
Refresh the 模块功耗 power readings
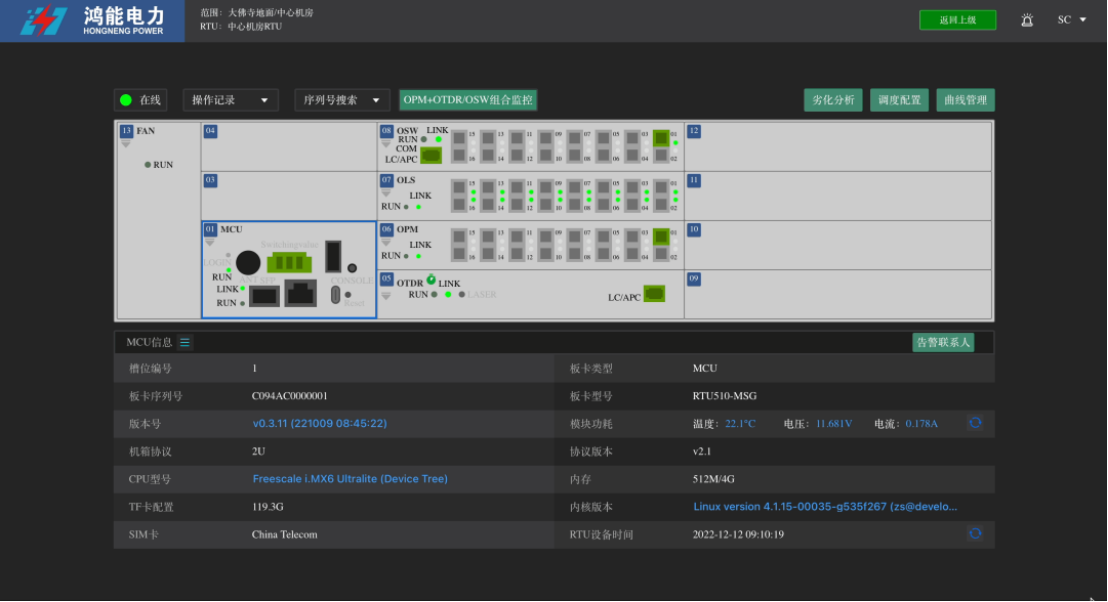pos(975,423)
